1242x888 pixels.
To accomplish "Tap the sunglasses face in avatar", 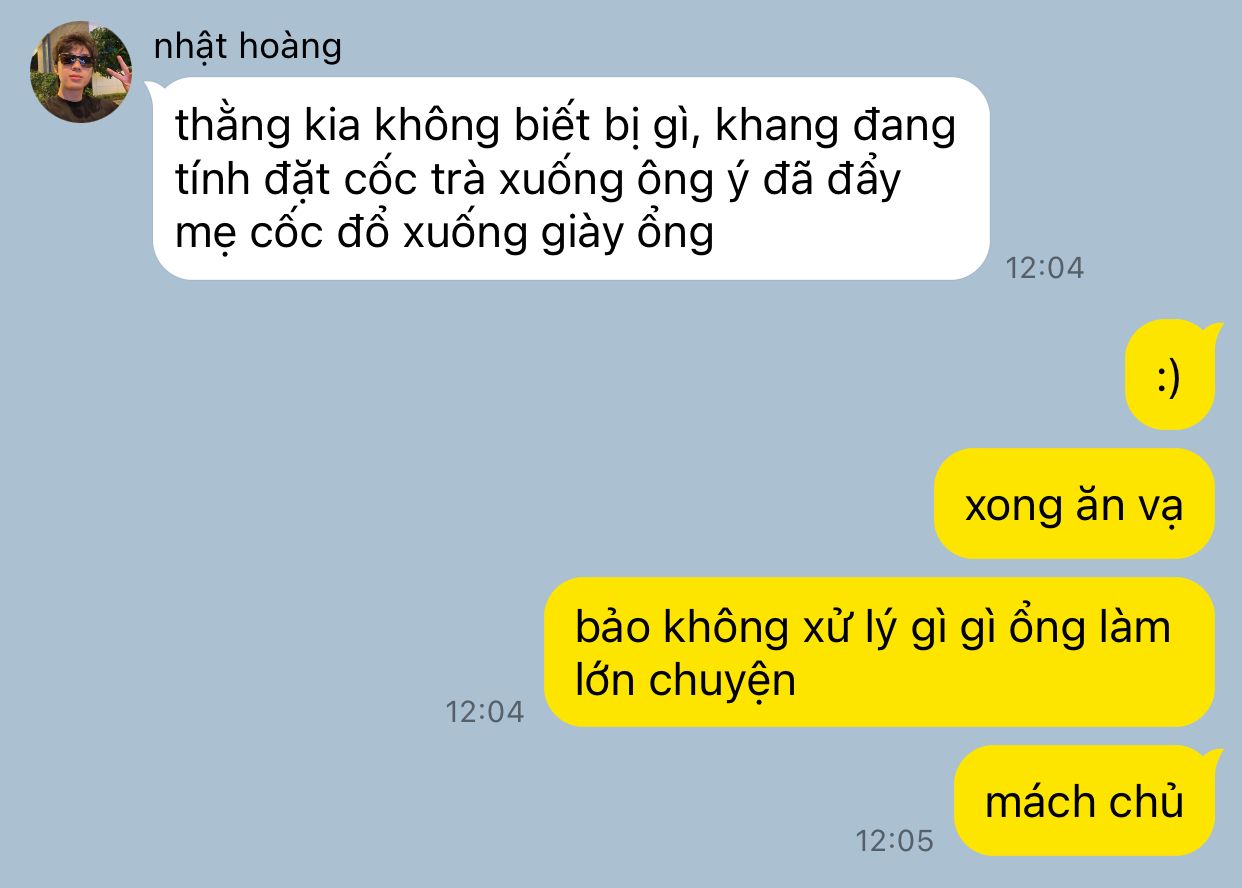I will point(76,62).
